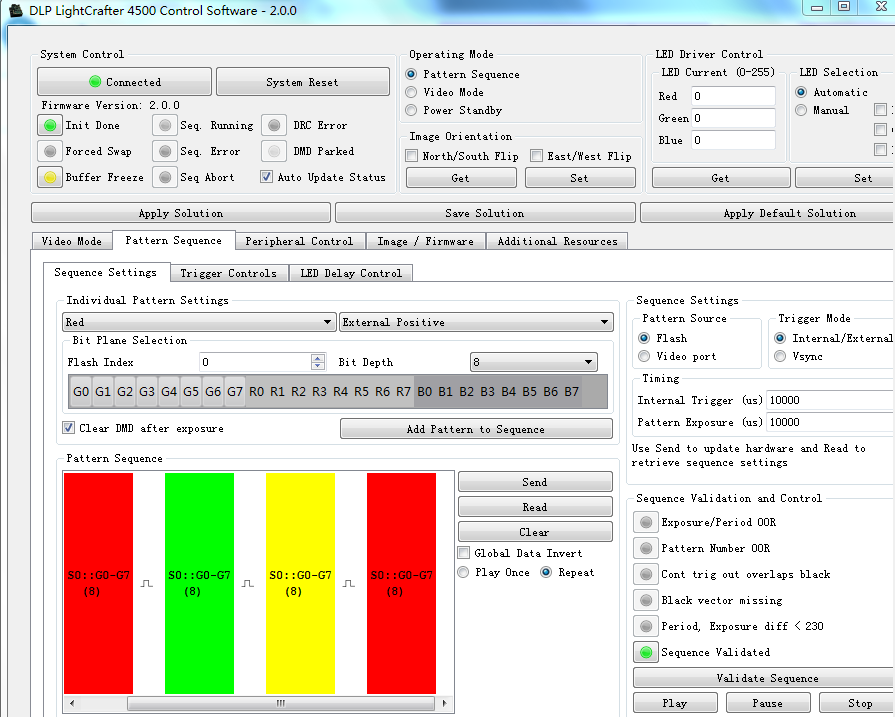This screenshot has height=717, width=895.
Task: Click the yellow Buffer Freeze indicator
Action: (50, 177)
